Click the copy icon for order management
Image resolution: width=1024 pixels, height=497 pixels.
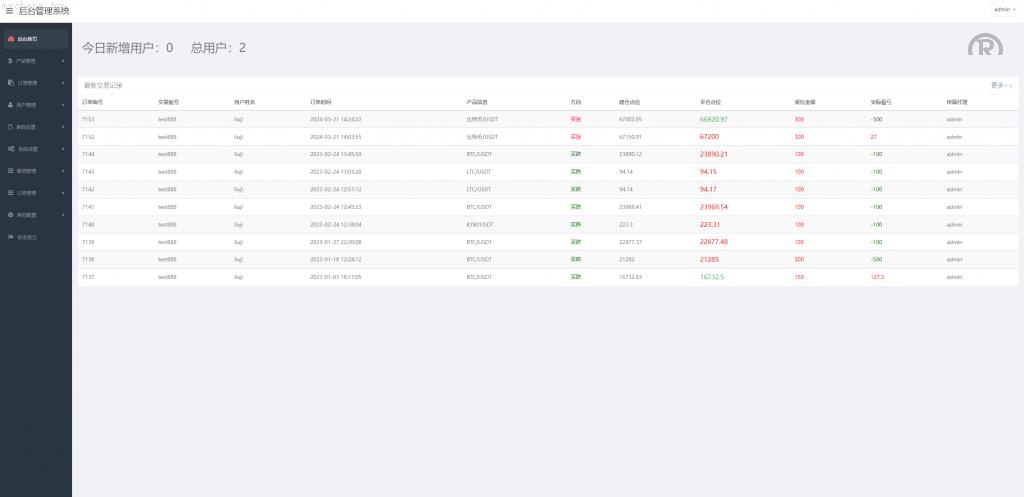tap(10, 83)
